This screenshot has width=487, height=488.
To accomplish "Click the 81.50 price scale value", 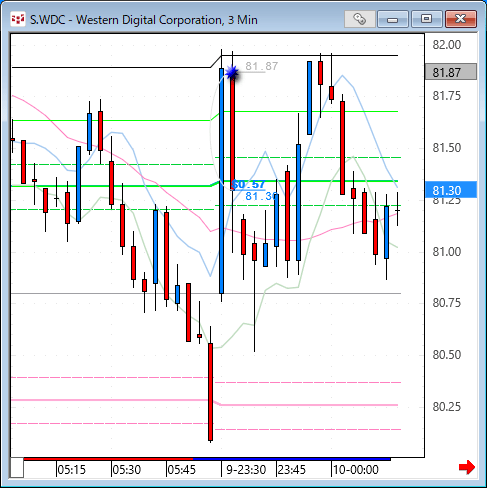I will pos(447,148).
